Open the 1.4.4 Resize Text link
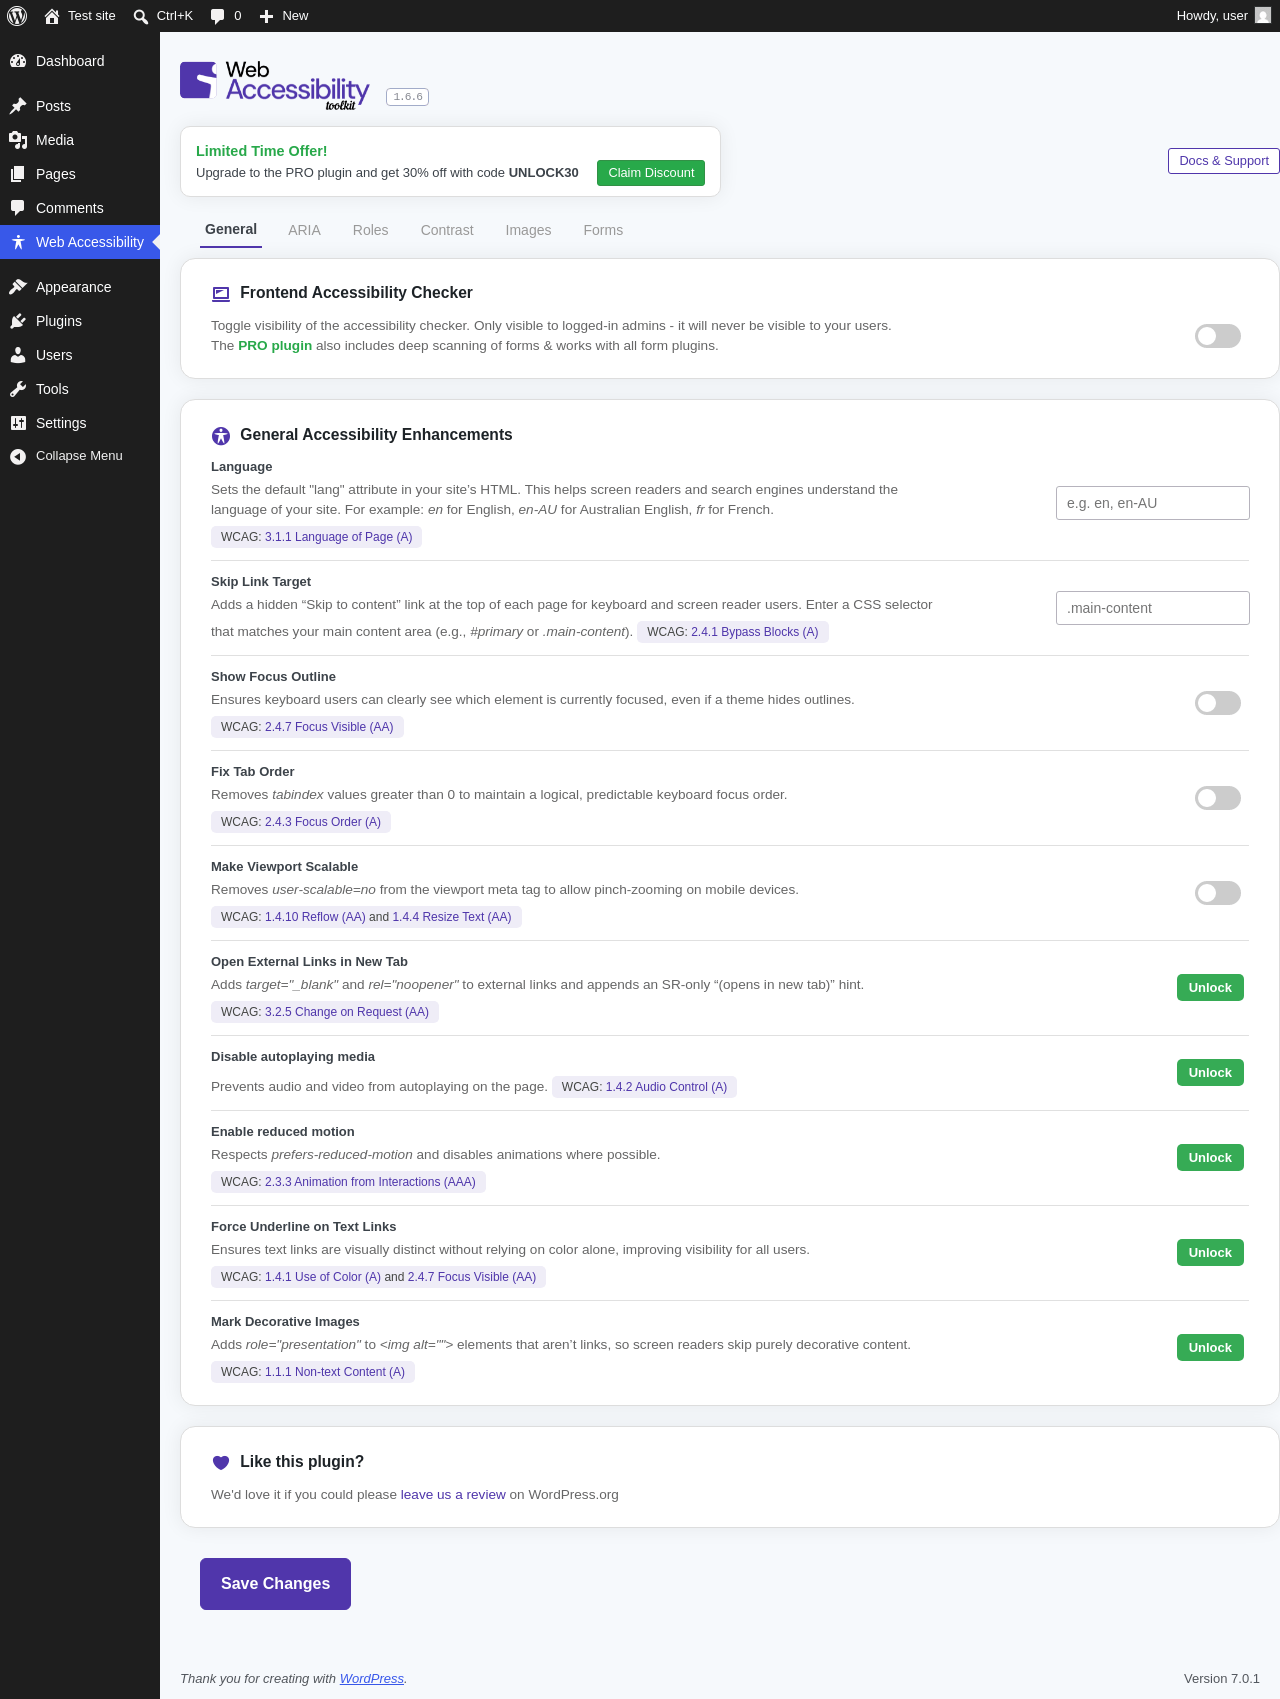The image size is (1280, 1699). (452, 917)
